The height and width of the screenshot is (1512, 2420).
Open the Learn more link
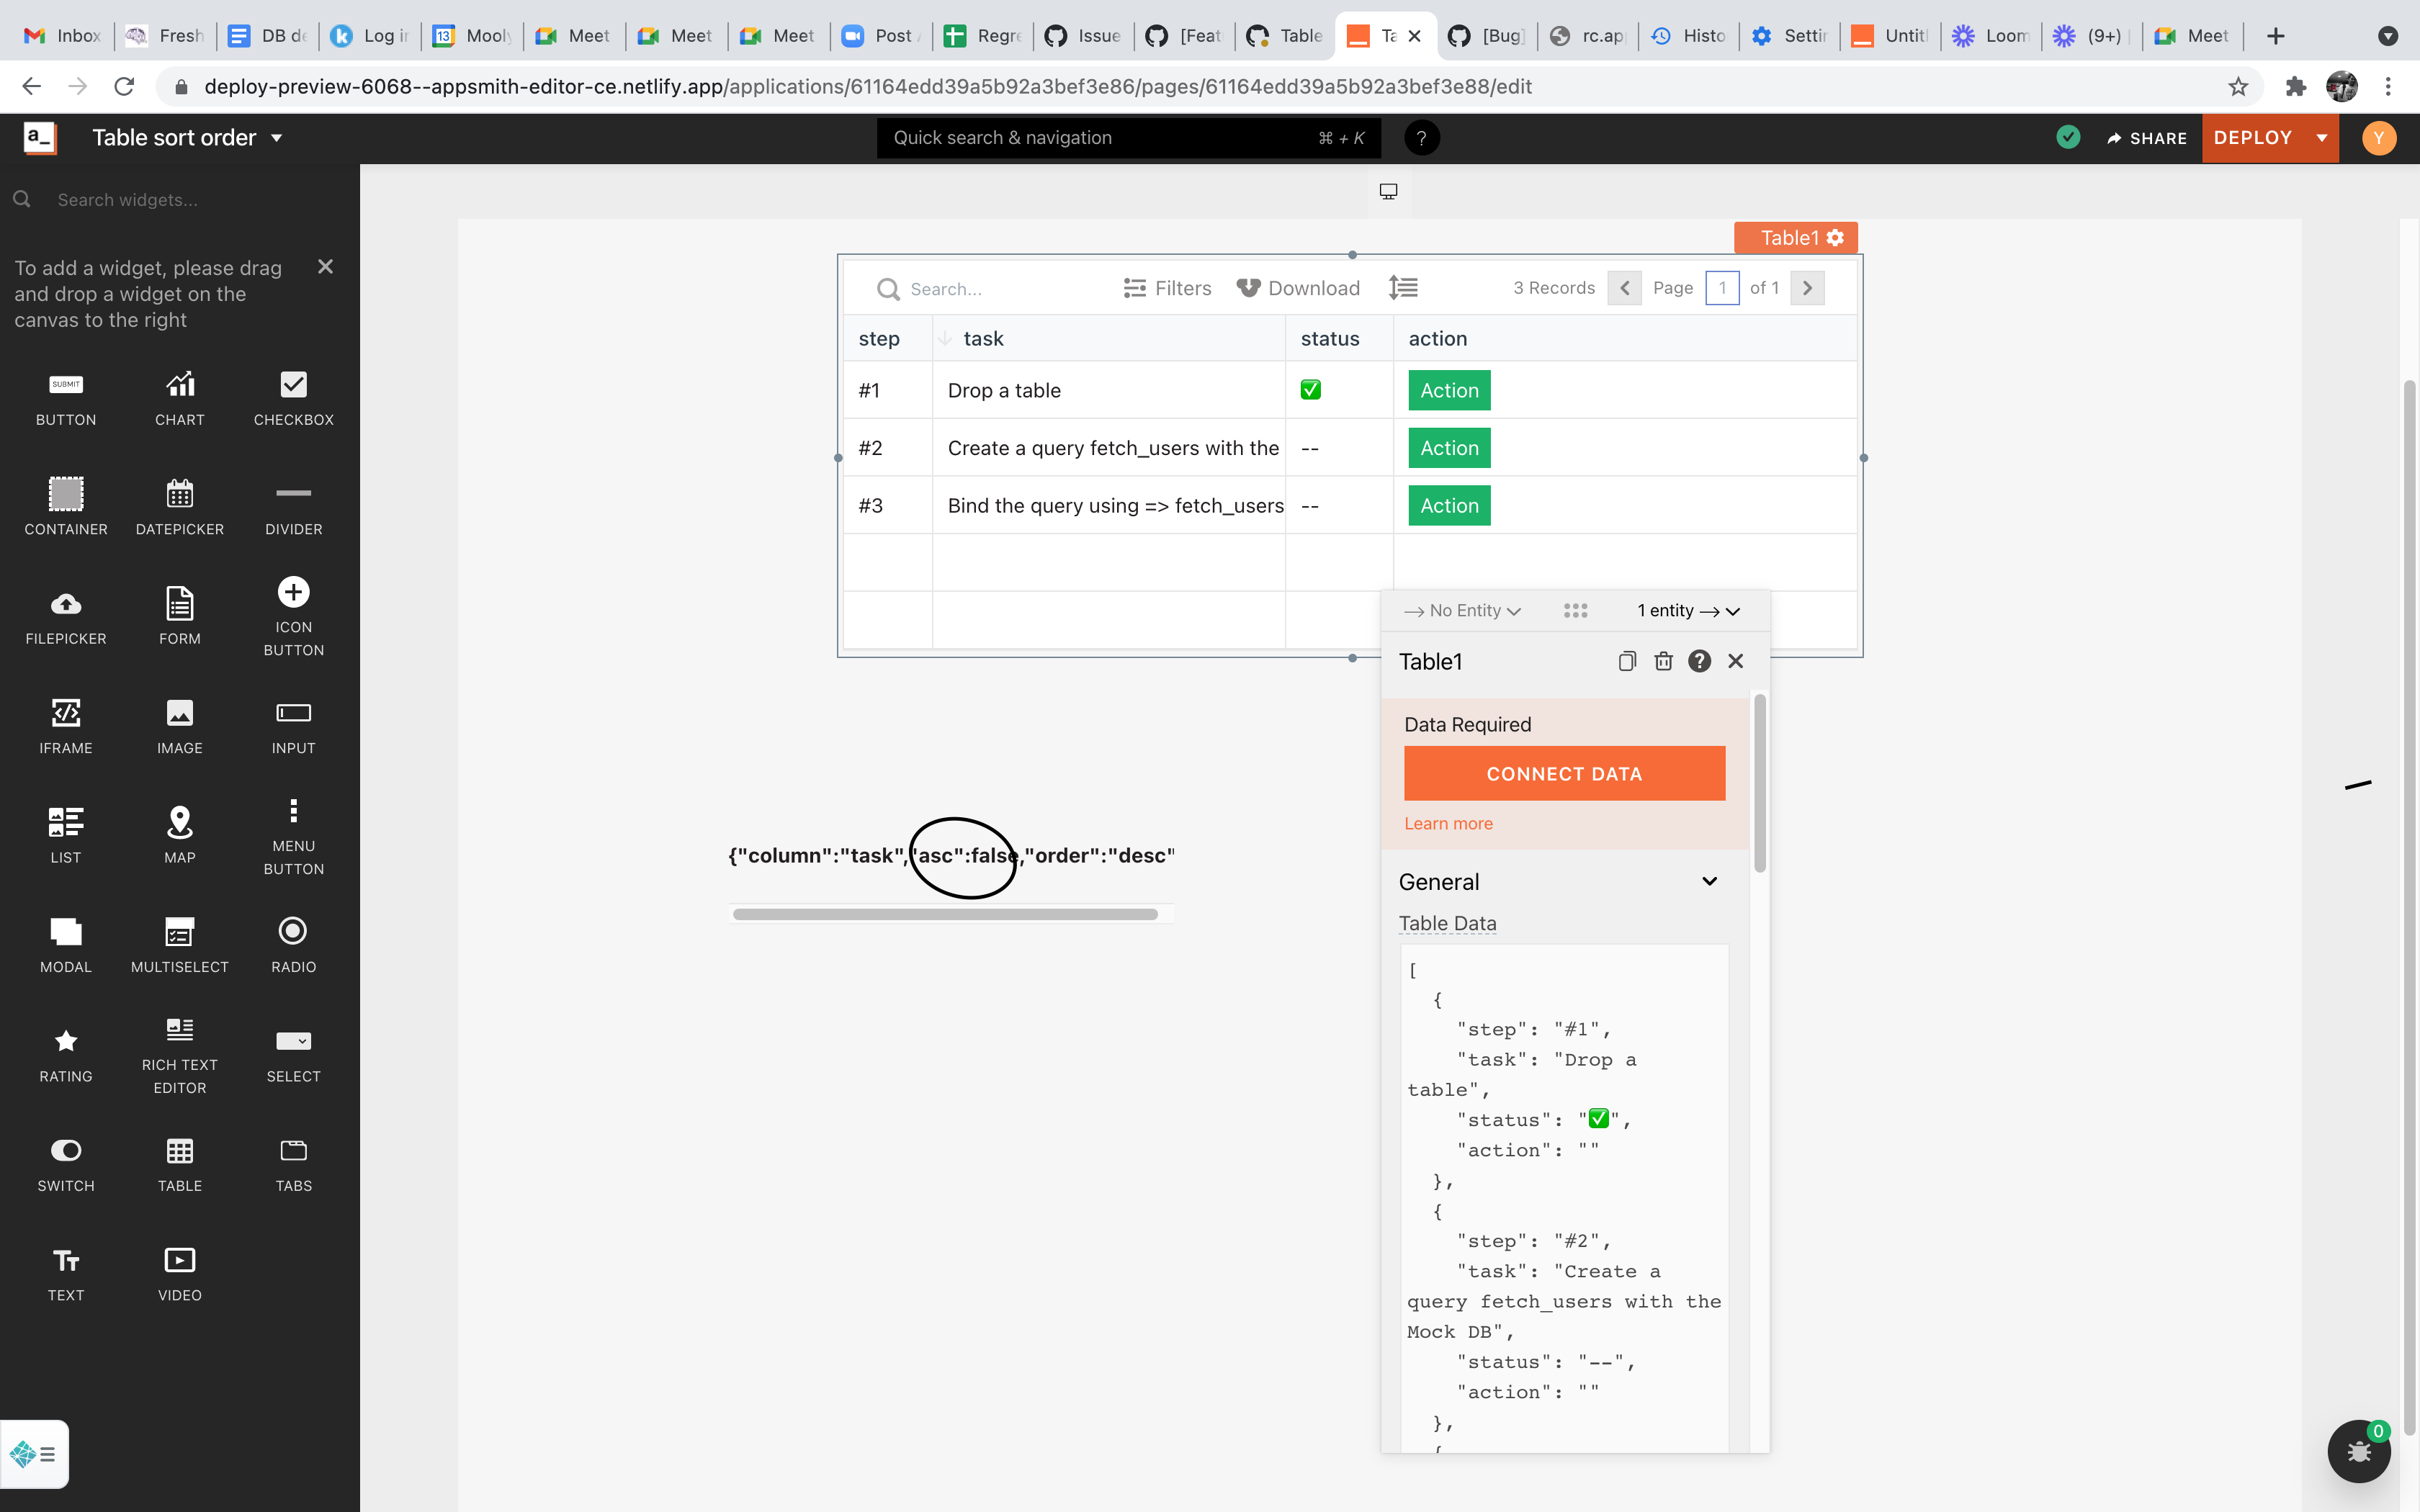[1448, 823]
